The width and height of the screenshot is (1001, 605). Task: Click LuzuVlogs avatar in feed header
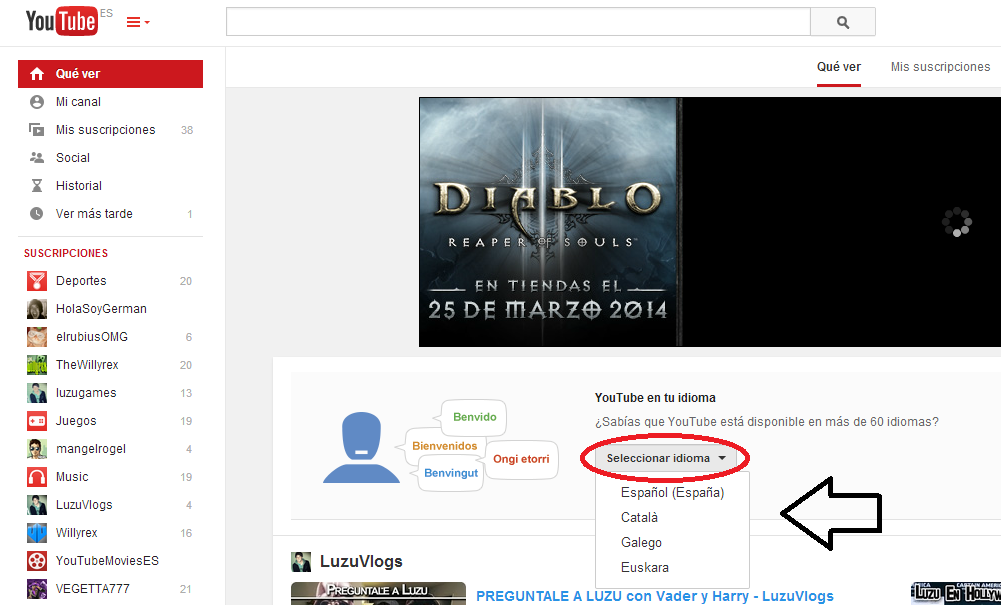301,562
